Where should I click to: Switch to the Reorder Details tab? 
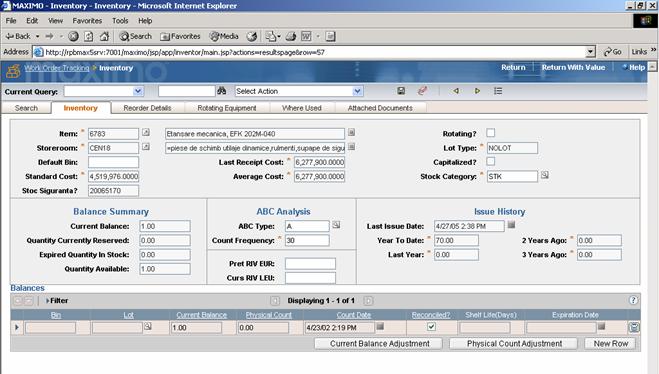[x=148, y=108]
